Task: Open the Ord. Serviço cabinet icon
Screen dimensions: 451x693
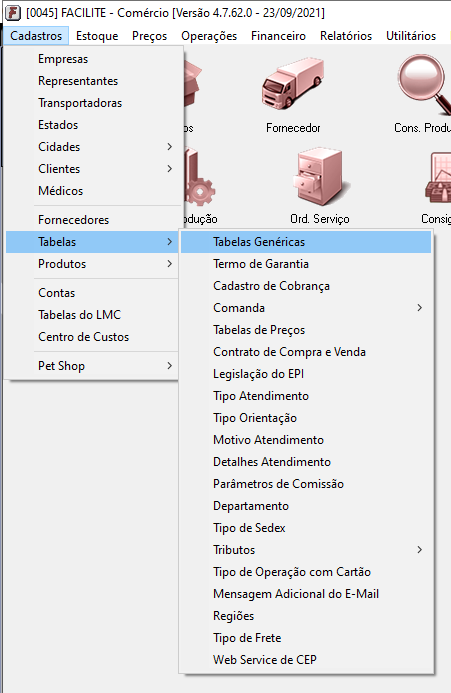Action: coord(320,177)
